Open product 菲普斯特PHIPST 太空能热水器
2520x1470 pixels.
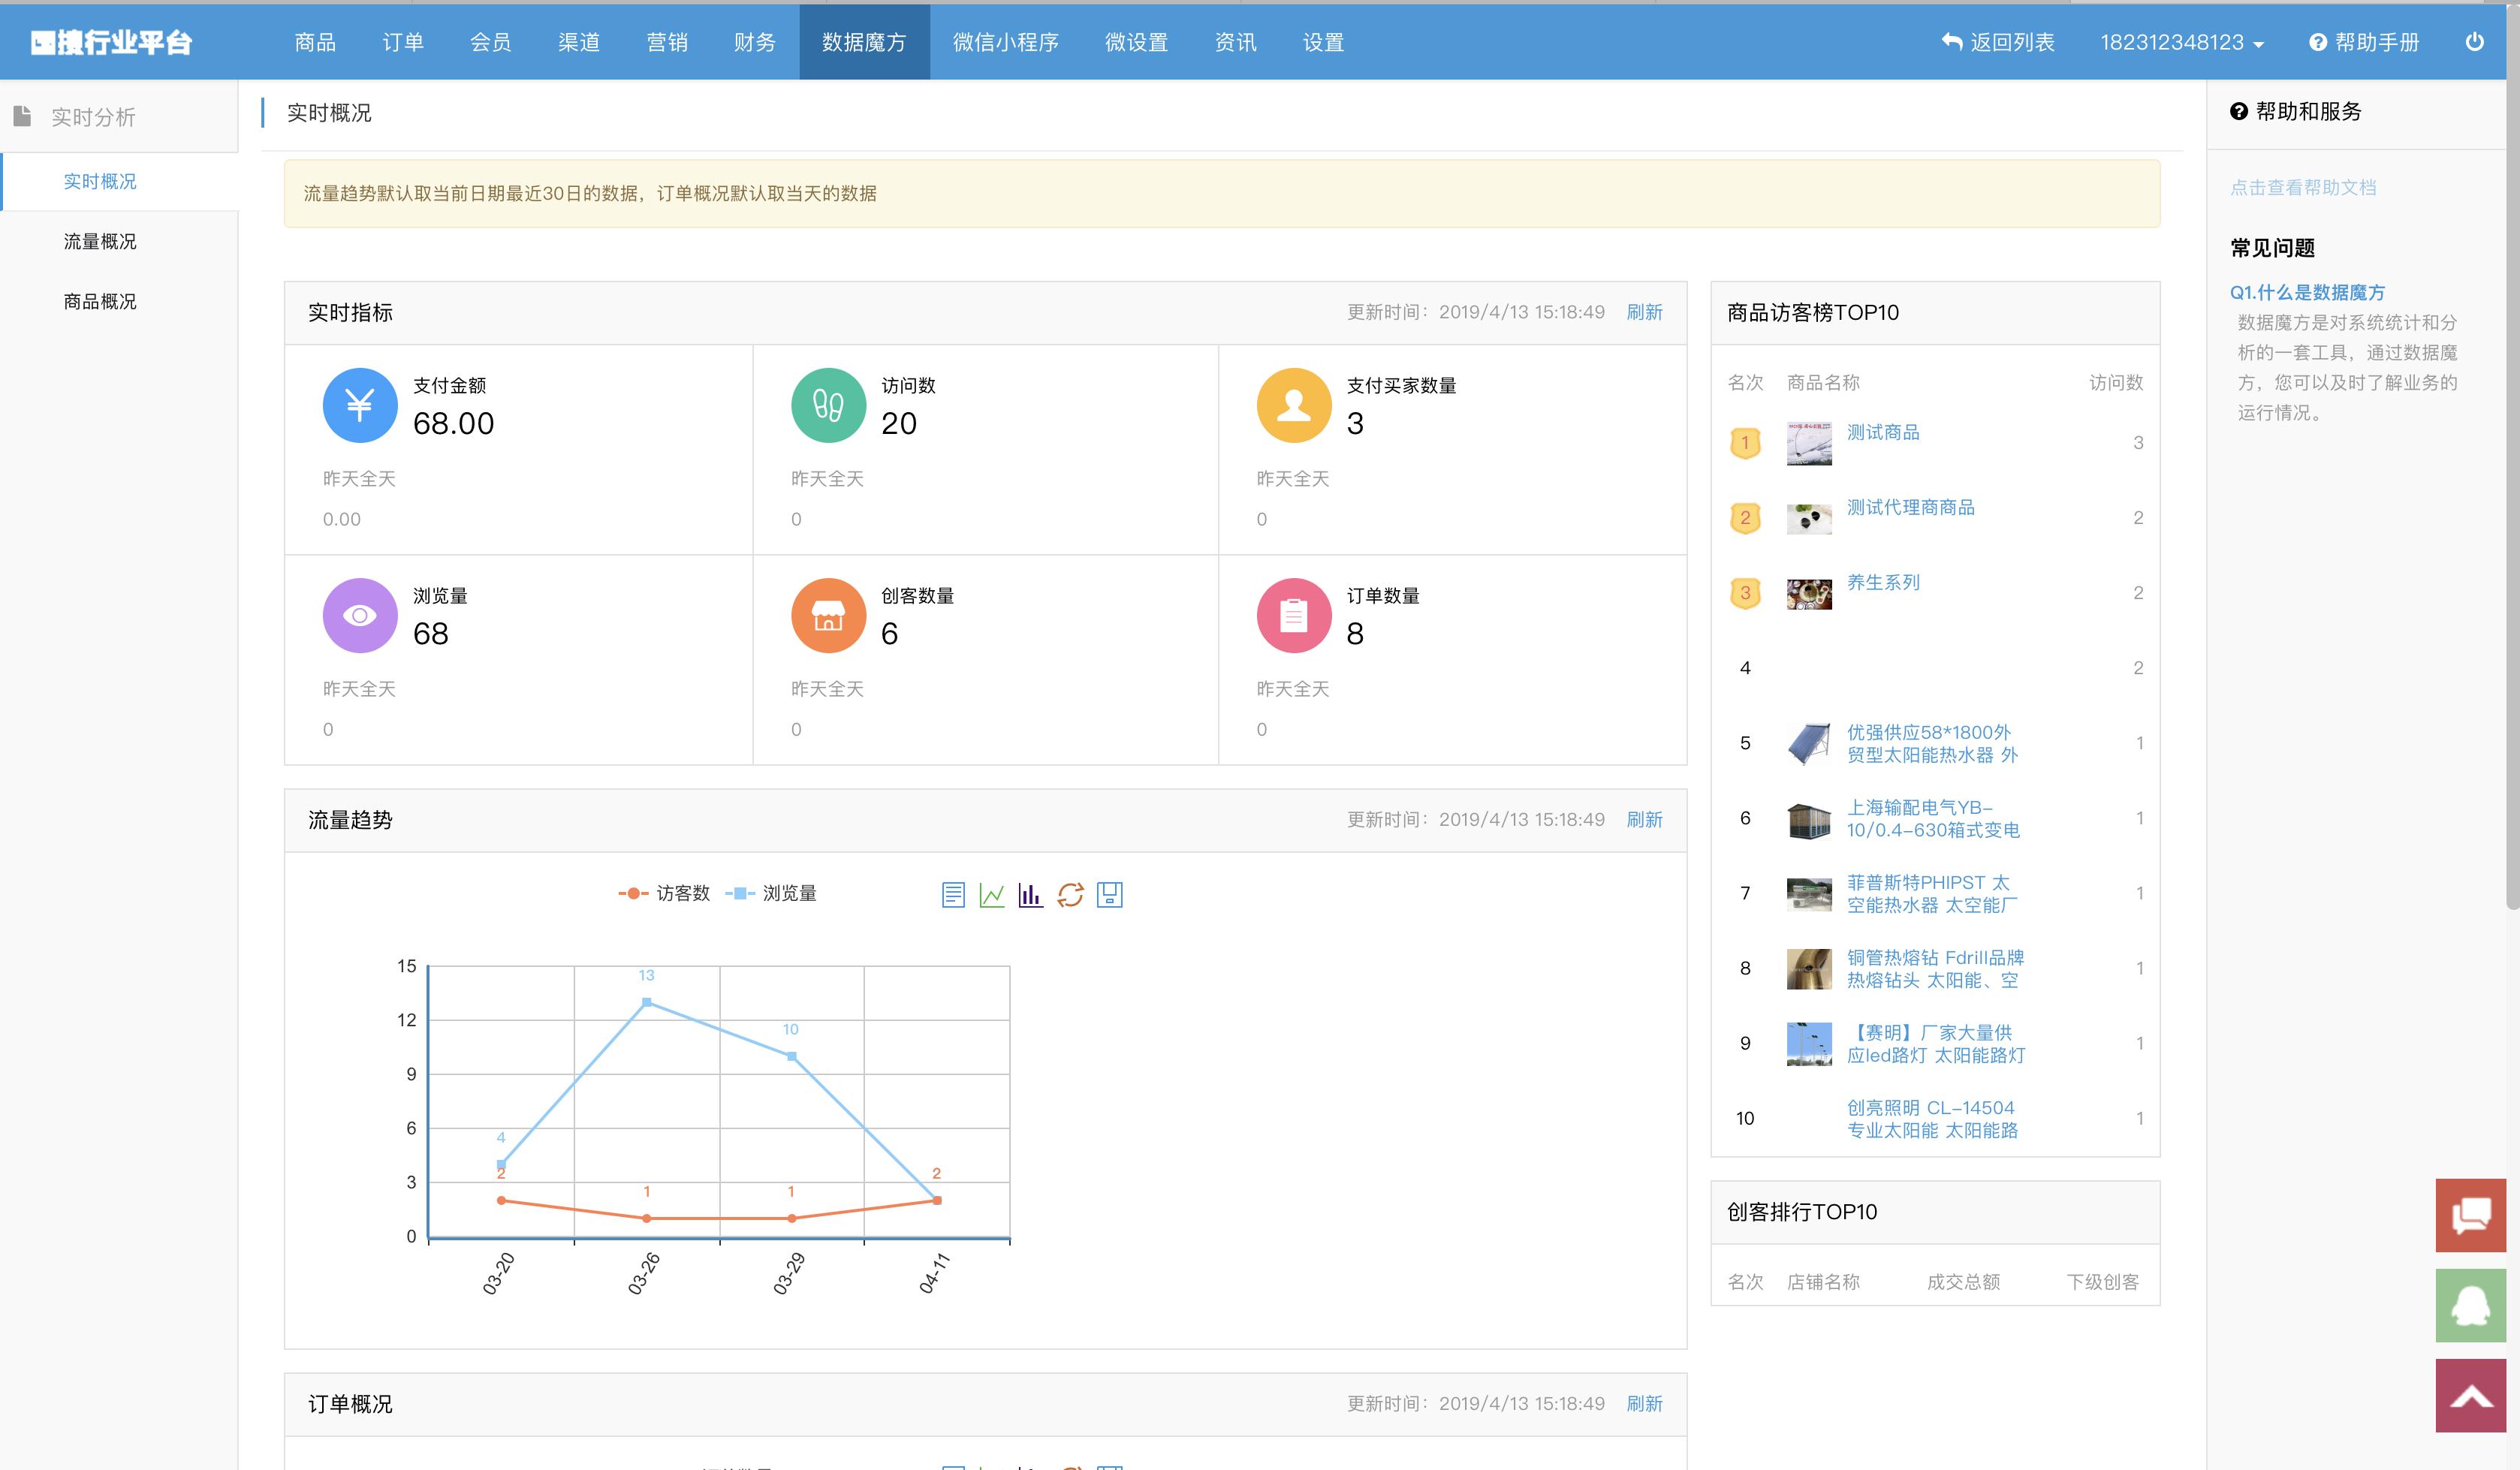pyautogui.click(x=1932, y=893)
